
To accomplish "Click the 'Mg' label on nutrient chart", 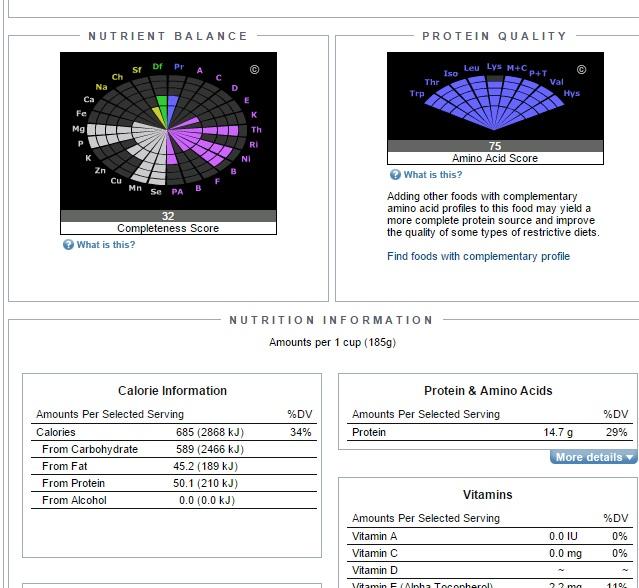I will point(78,129).
